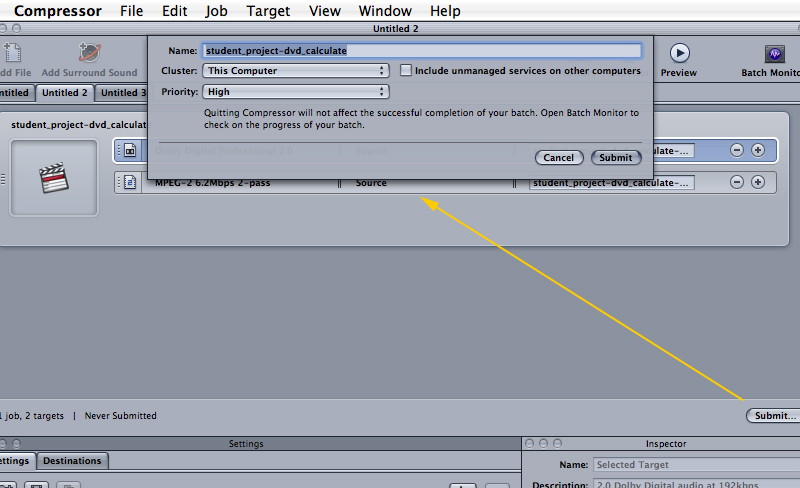
Task: Click the clapperboard source media thumbnail
Action: 53,178
